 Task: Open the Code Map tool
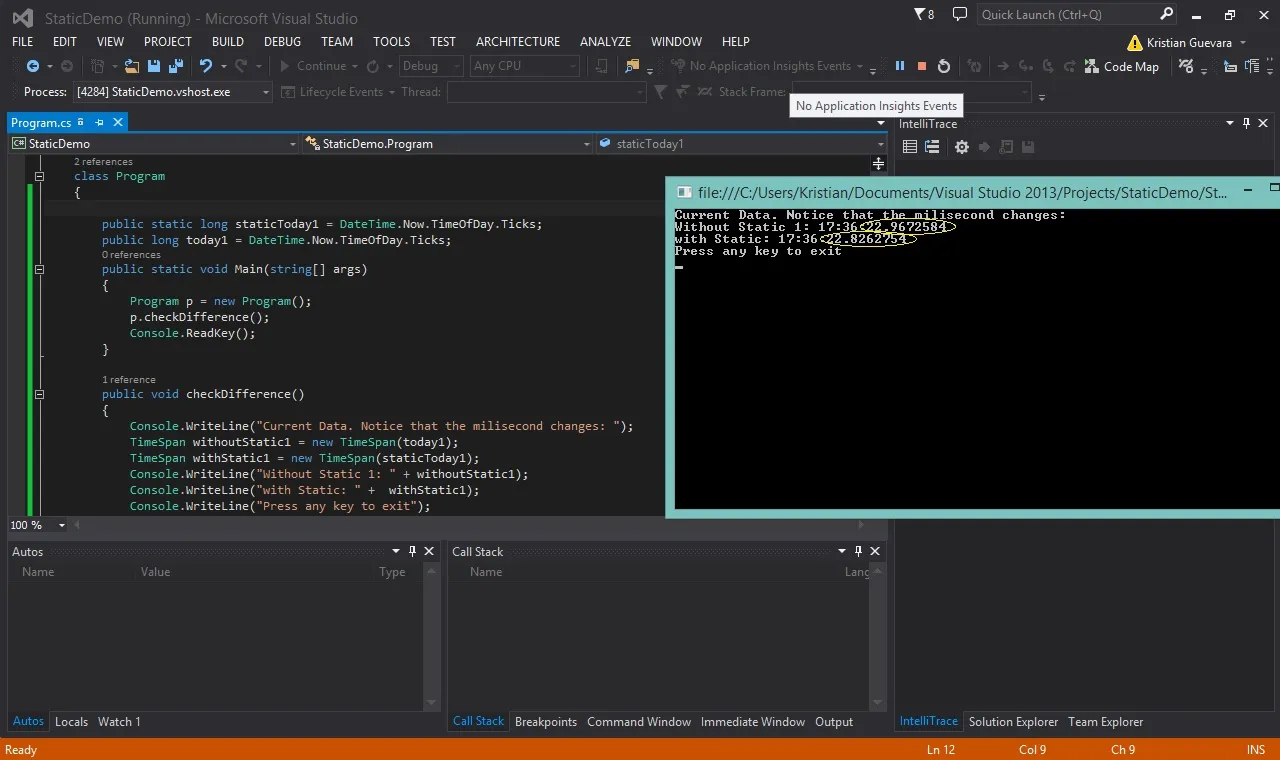[x=1122, y=66]
